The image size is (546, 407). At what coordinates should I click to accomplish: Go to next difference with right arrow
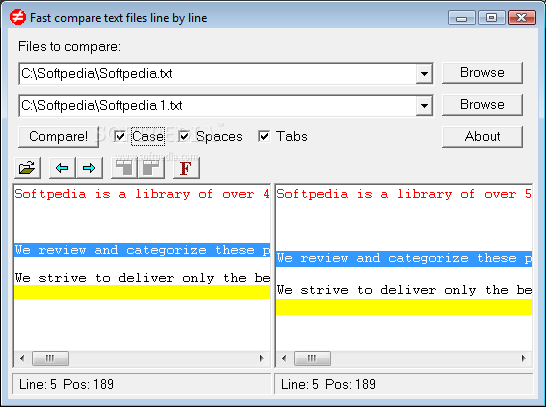pyautogui.click(x=89, y=168)
